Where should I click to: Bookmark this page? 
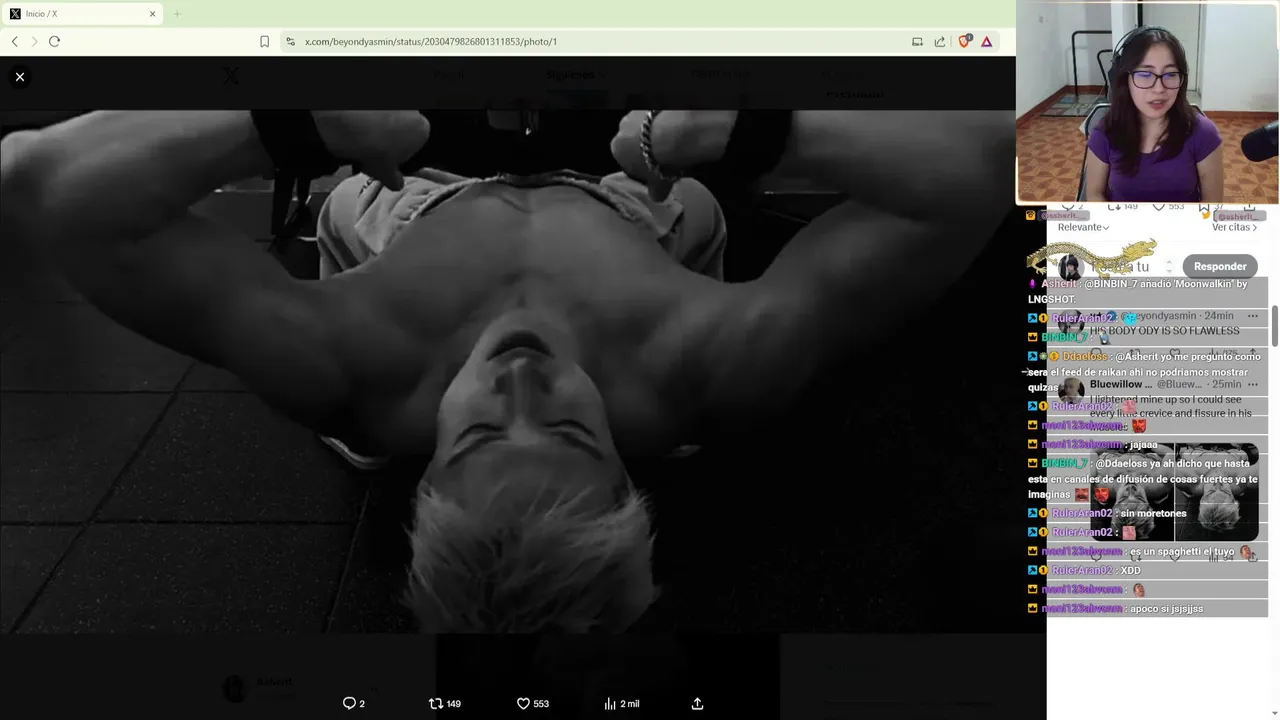tap(264, 41)
